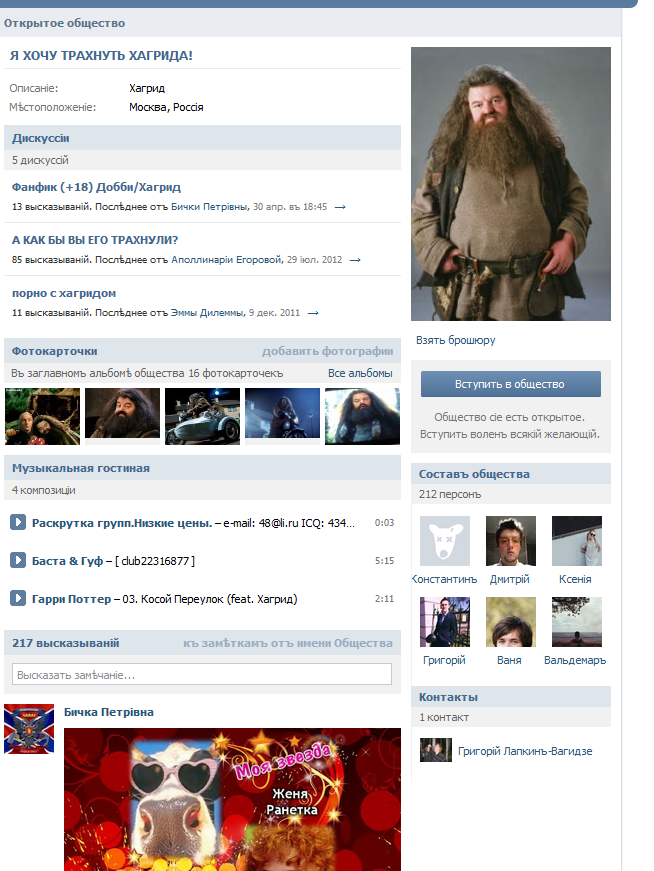Open fourth album photo with dark blue scene
Image resolution: width=654 pixels, height=871 pixels.
coord(282,413)
